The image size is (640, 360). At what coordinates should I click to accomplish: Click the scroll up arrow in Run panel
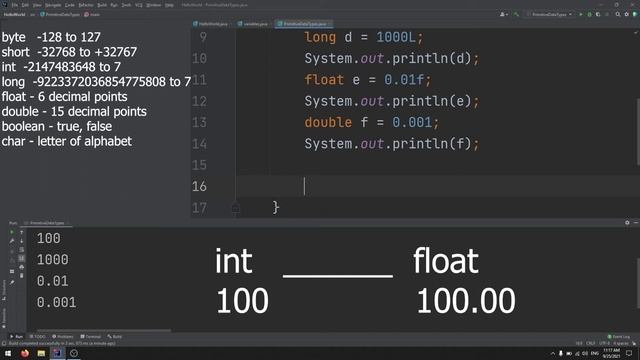click(22, 232)
